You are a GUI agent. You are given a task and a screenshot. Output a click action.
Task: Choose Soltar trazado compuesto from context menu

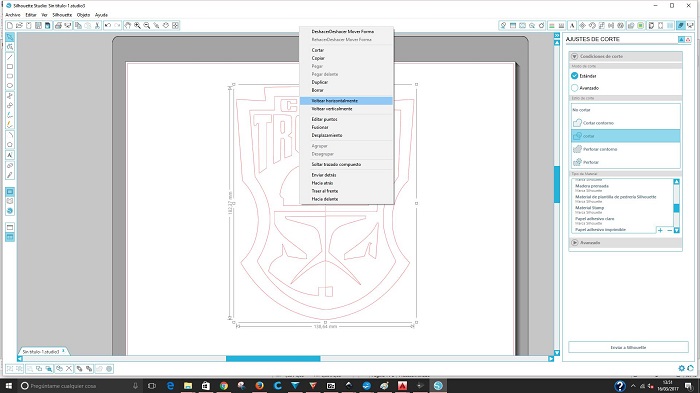(x=346, y=164)
